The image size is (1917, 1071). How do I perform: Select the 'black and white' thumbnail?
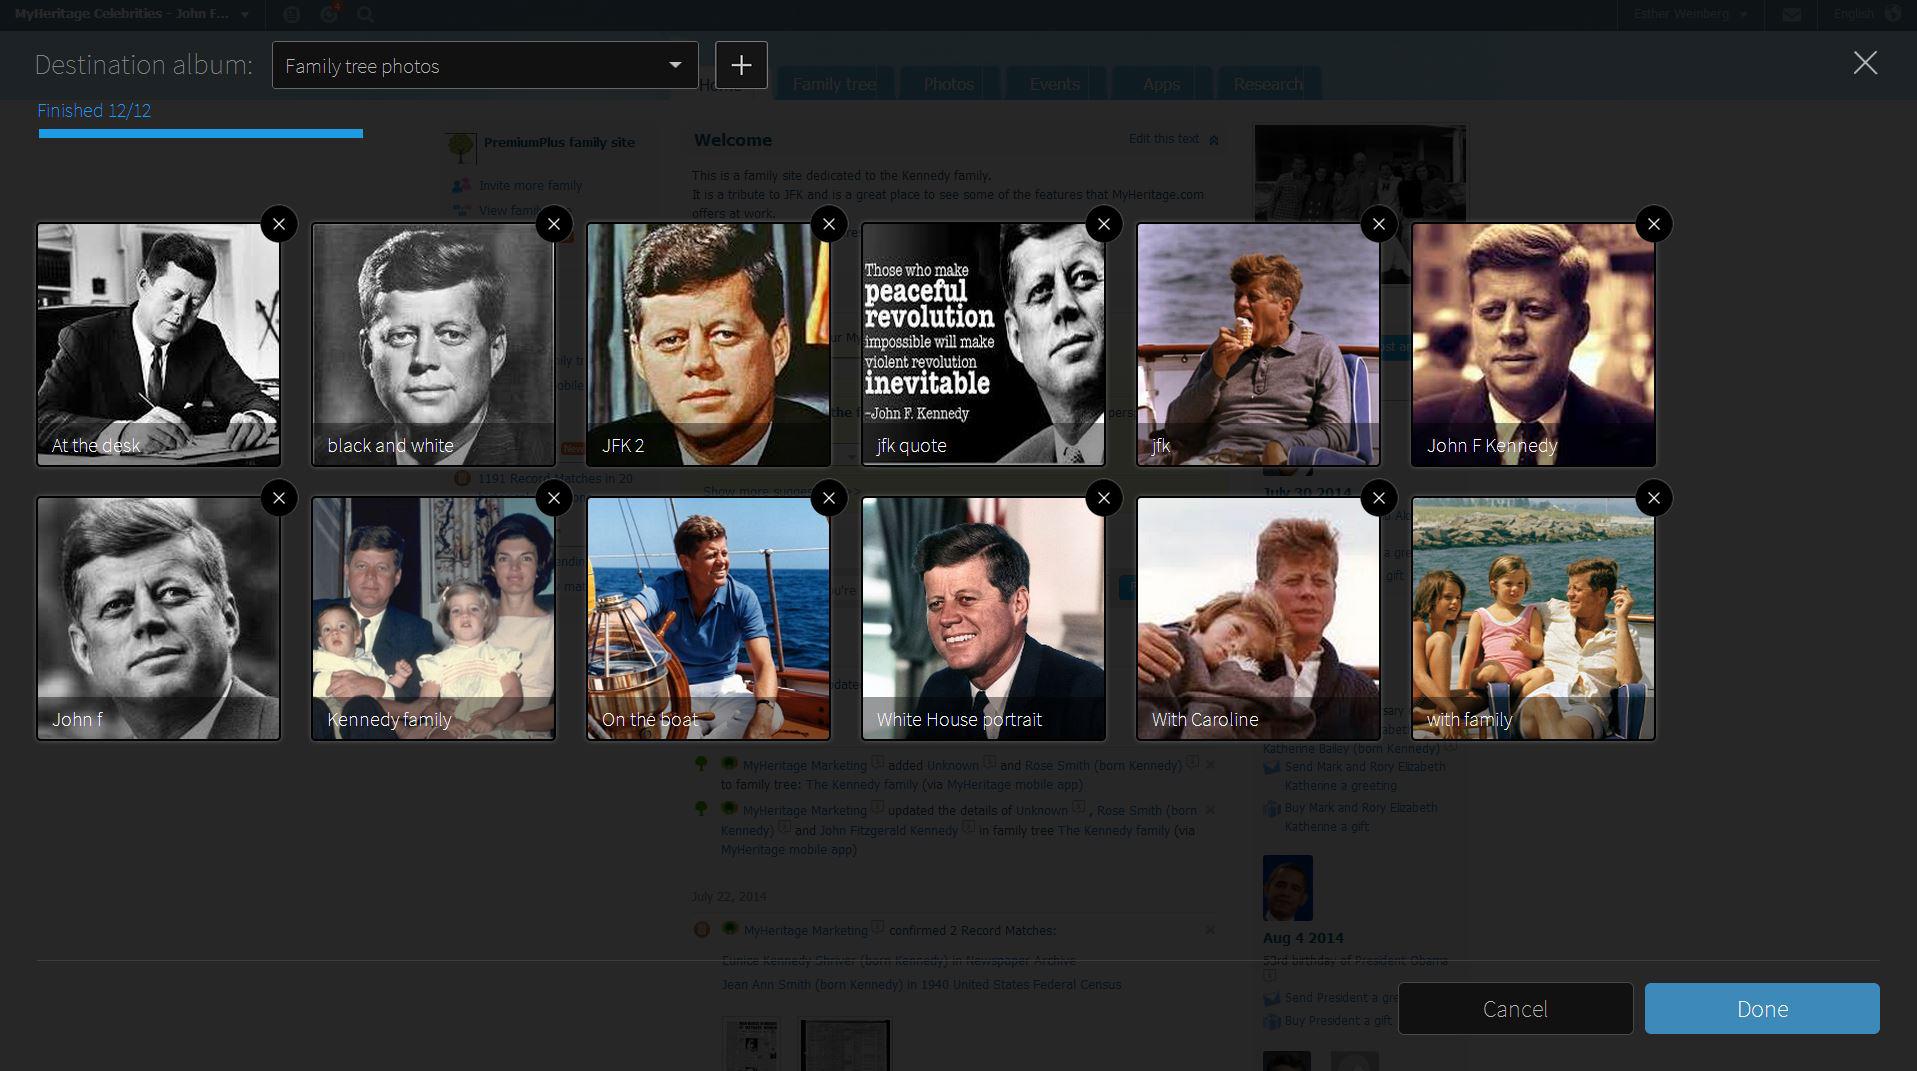[433, 344]
